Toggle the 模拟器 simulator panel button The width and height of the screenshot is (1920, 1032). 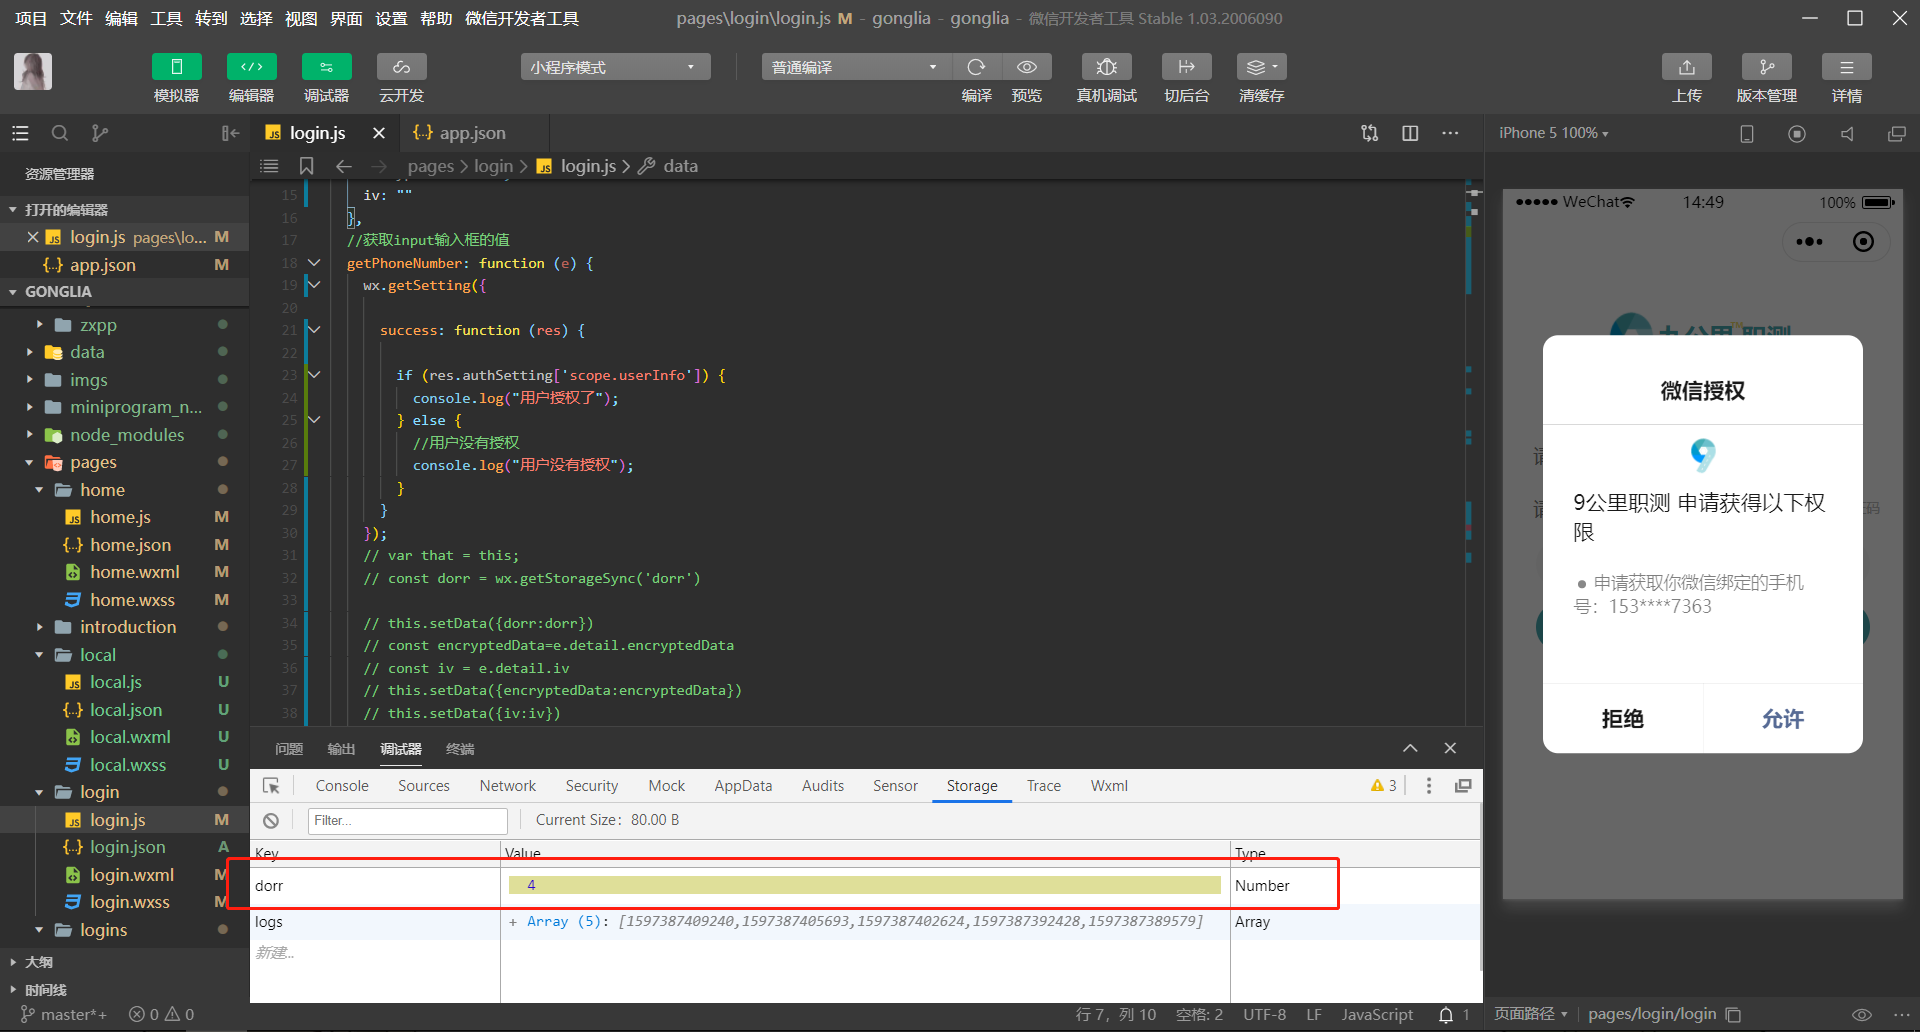click(x=176, y=67)
